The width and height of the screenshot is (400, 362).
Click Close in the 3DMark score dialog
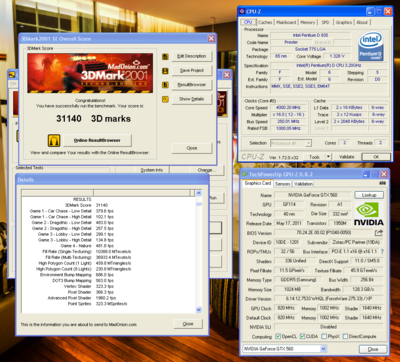(x=192, y=148)
